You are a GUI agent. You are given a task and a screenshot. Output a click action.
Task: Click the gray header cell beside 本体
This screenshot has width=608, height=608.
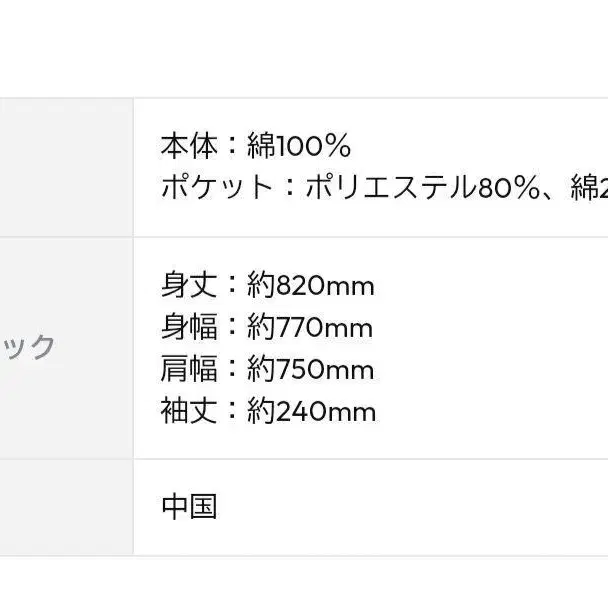coord(66,167)
